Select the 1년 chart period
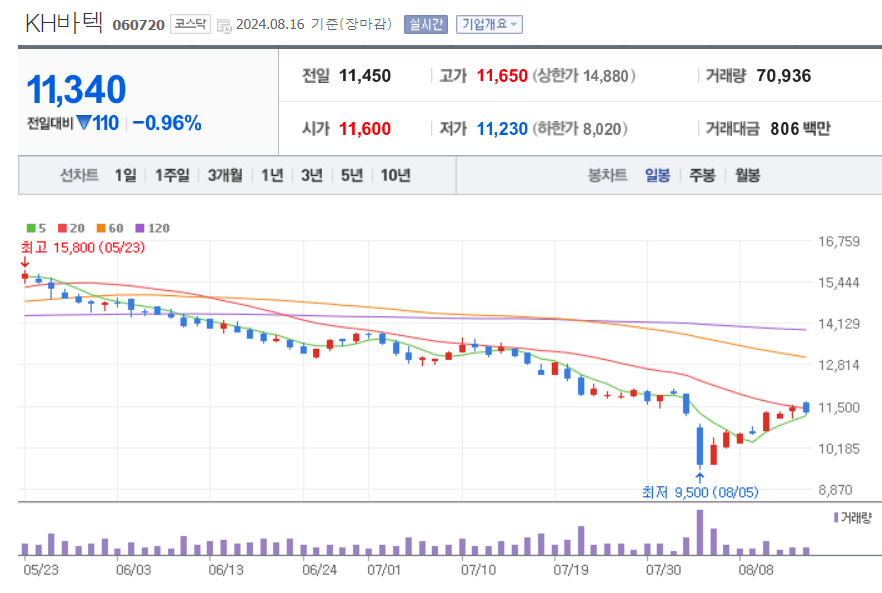 (273, 174)
